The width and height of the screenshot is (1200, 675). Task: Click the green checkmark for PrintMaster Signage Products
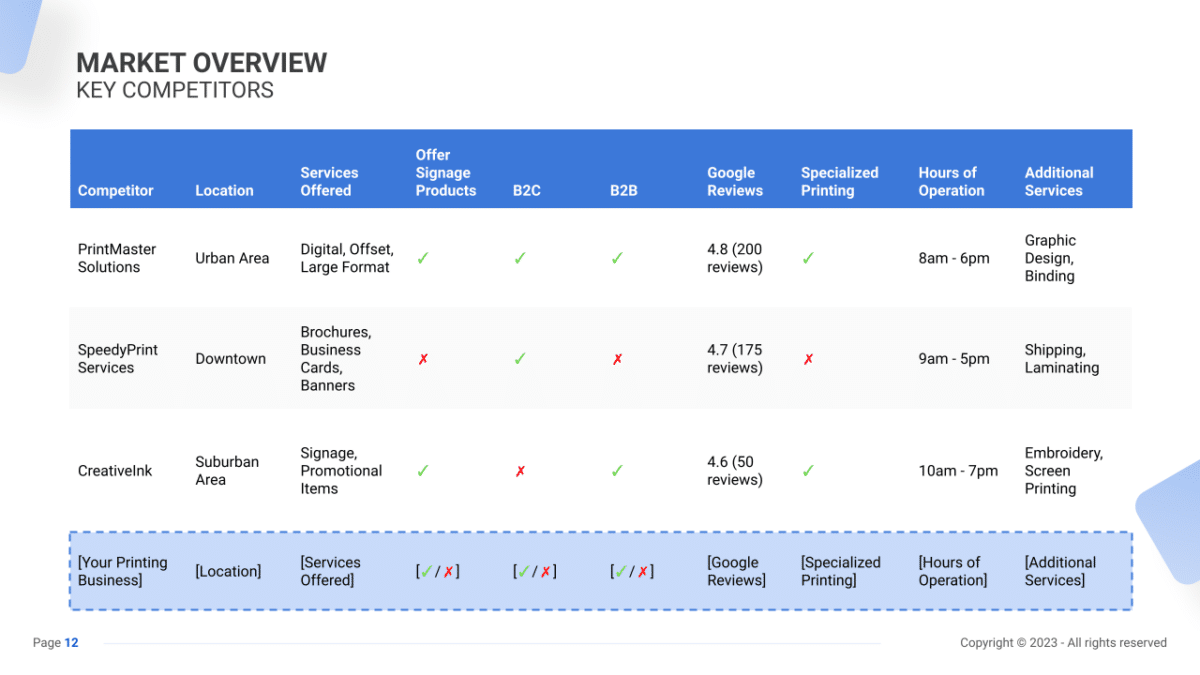coord(422,257)
